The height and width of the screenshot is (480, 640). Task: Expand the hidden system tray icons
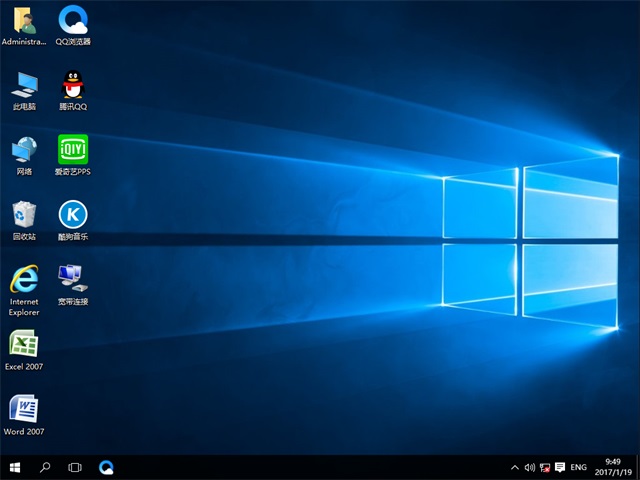(515, 467)
